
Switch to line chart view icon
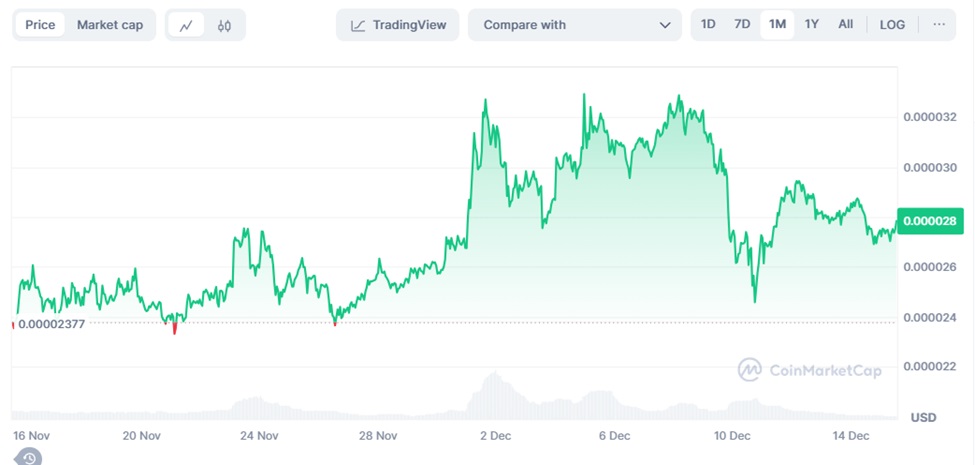(x=186, y=25)
